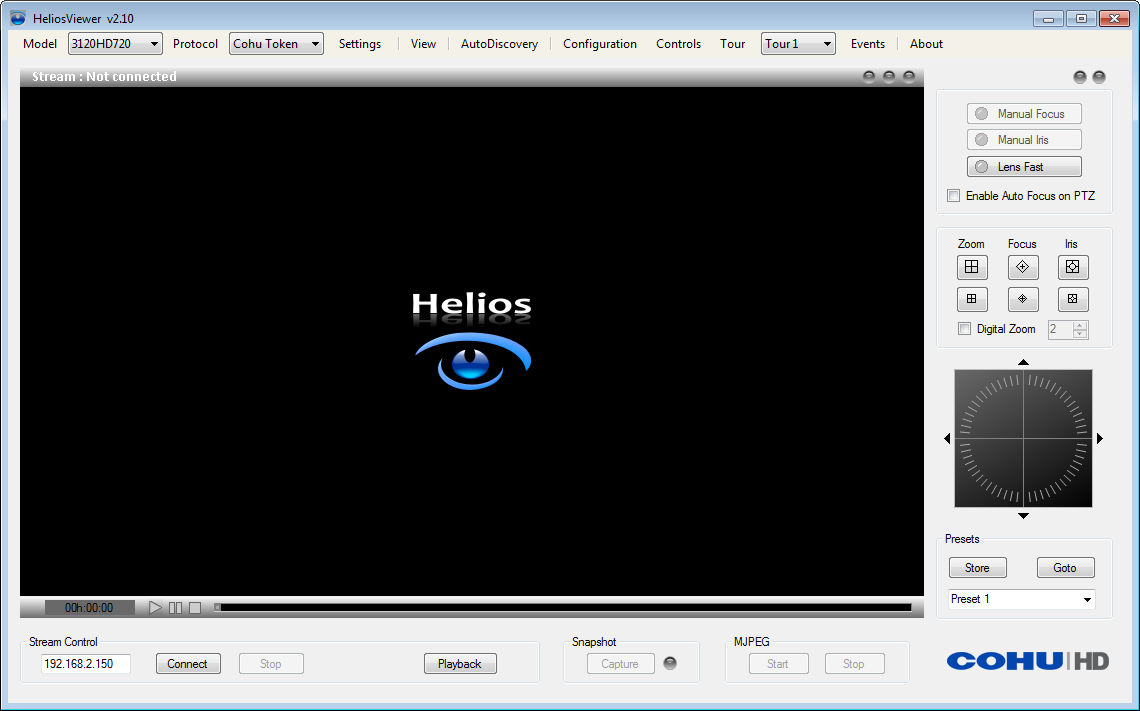Open the About menu
Viewport: 1140px width, 711px height.
pyautogui.click(x=926, y=44)
